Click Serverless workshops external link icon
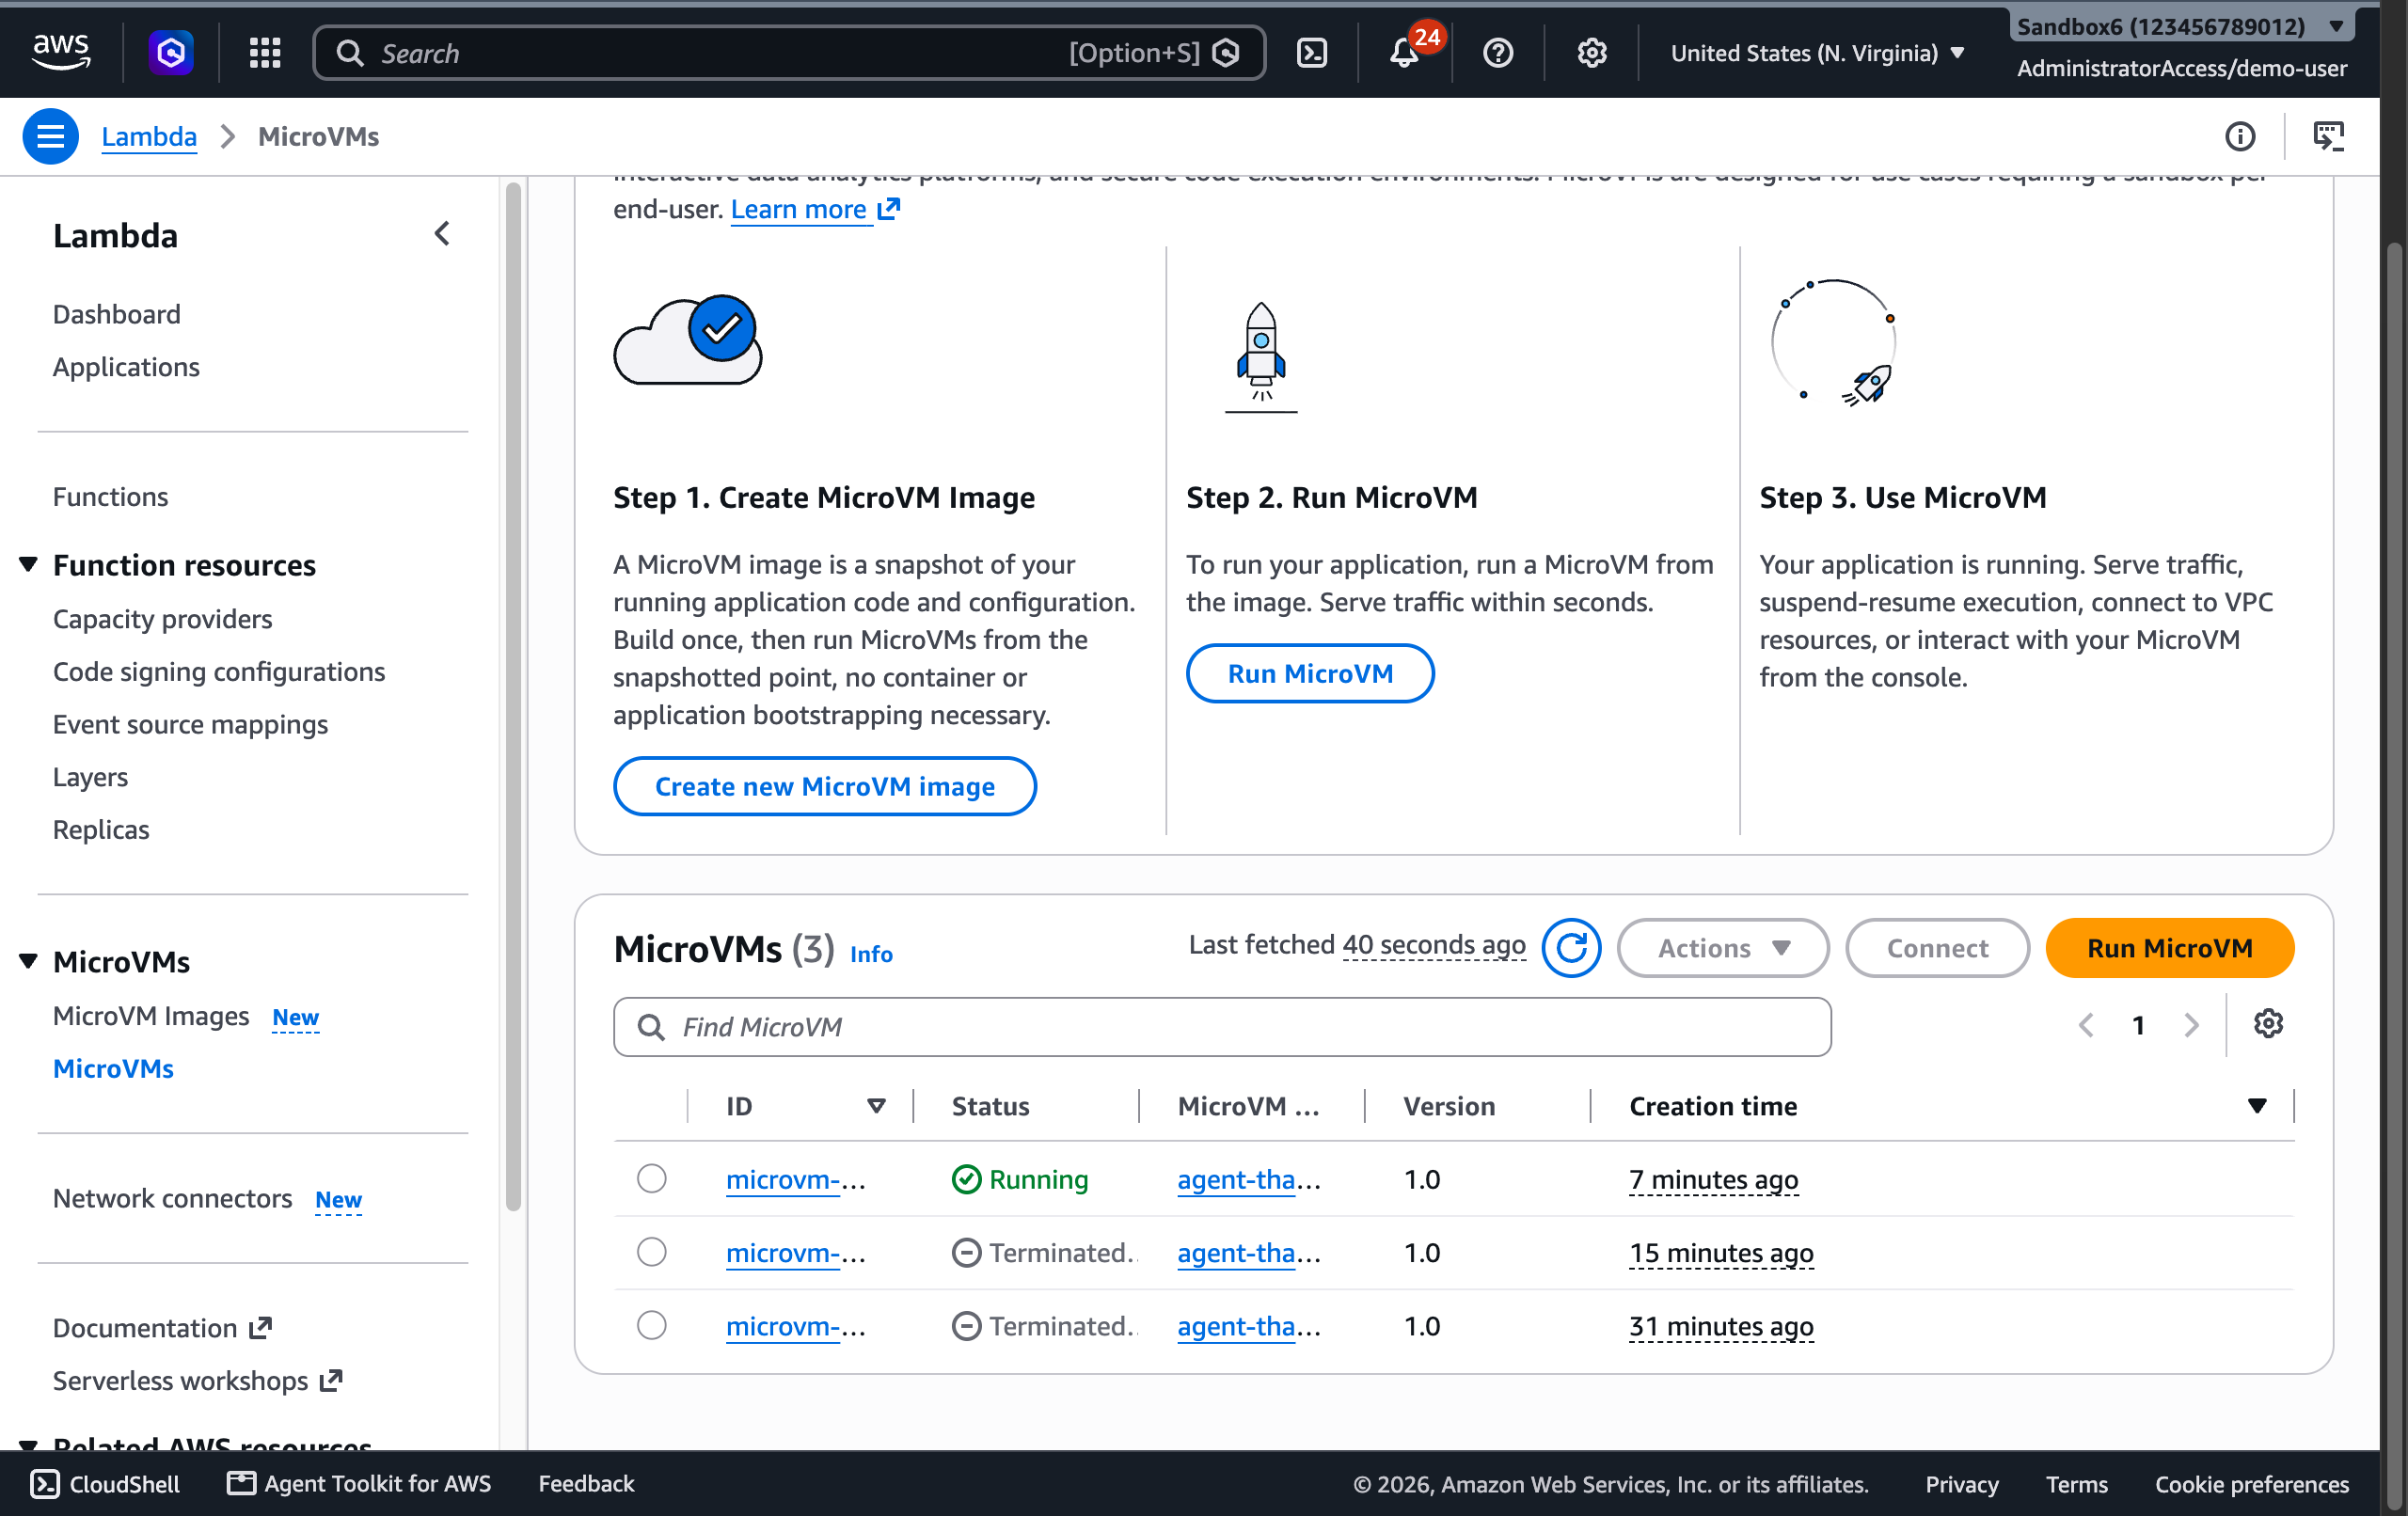The height and width of the screenshot is (1516, 2408). point(331,1381)
